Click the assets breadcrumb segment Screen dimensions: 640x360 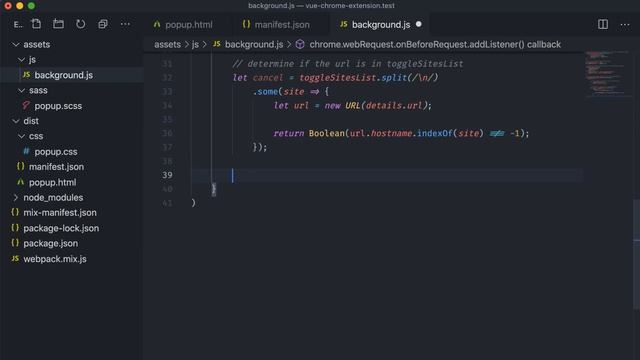point(167,44)
